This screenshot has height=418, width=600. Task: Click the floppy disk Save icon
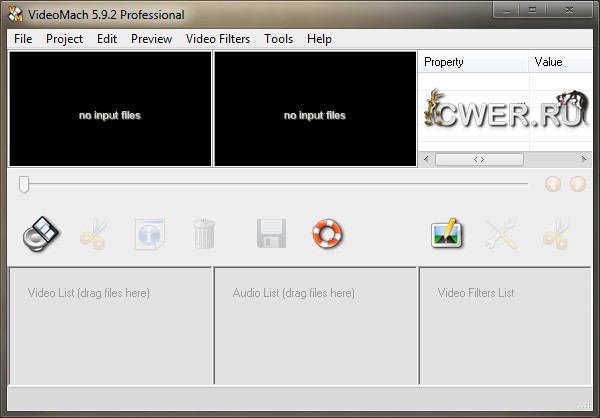pos(272,234)
